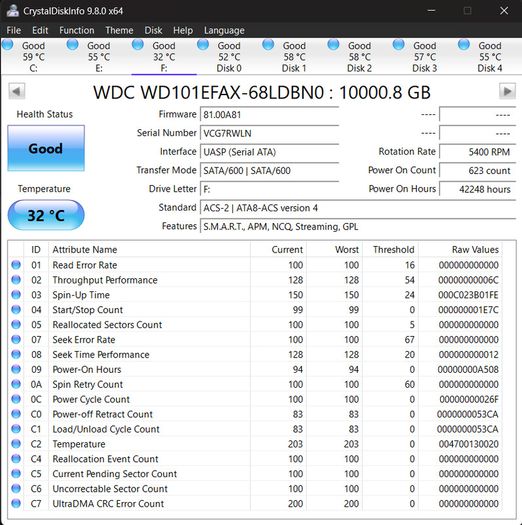The width and height of the screenshot is (522, 525).
Task: Open the Help menu
Action: pyautogui.click(x=183, y=30)
